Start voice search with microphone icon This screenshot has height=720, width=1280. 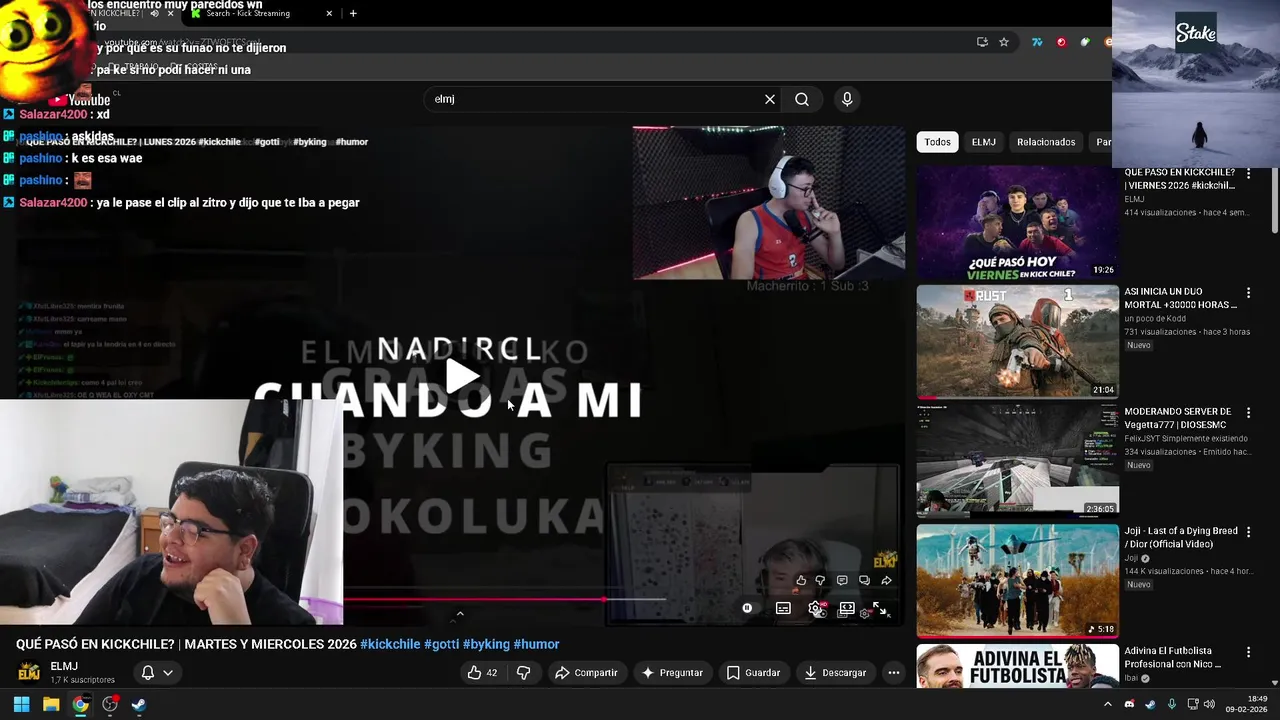847,99
